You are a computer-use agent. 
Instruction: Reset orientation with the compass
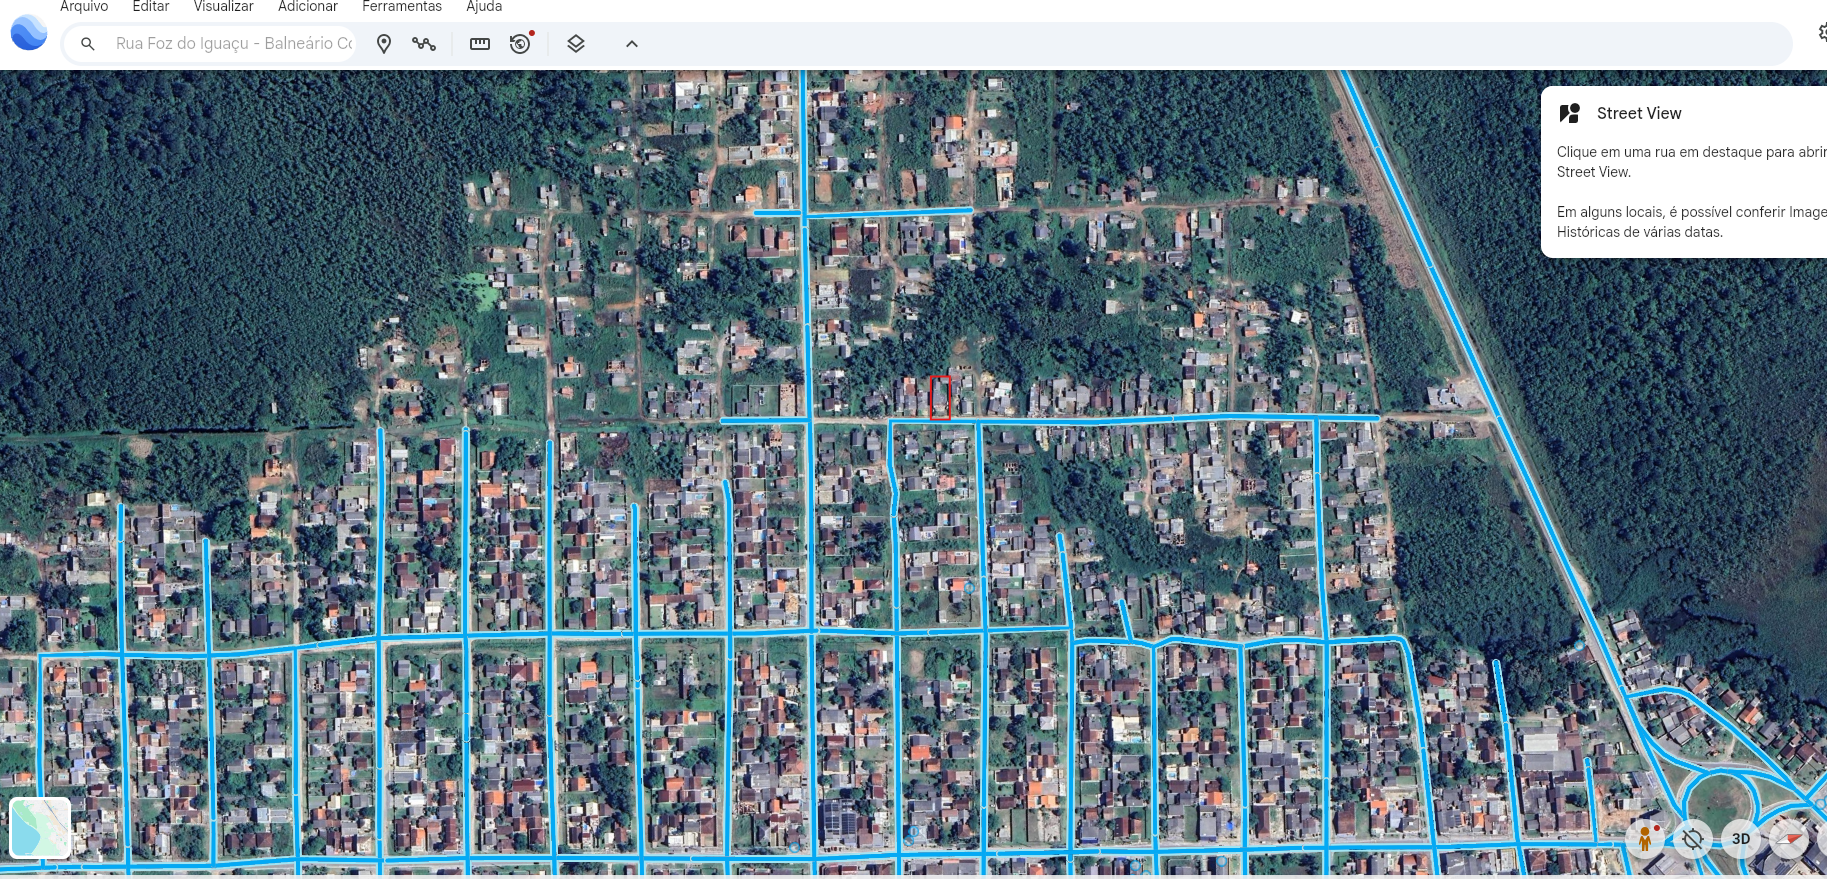click(x=1789, y=838)
